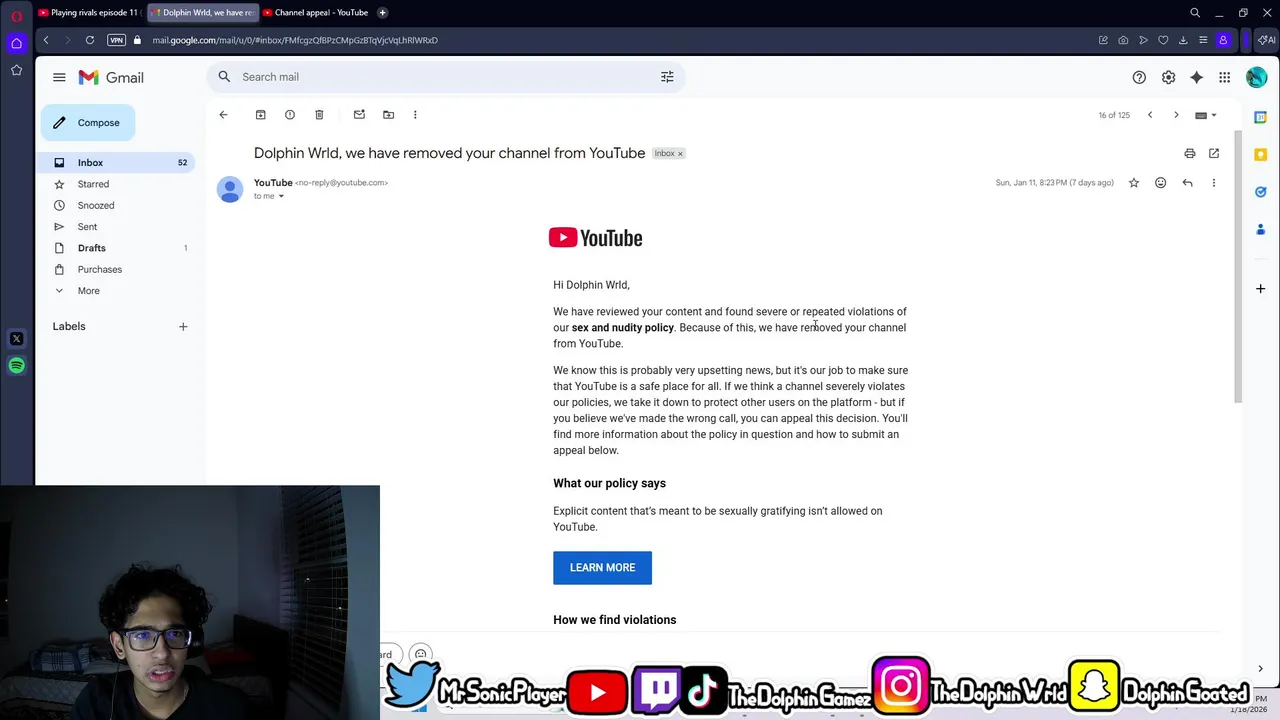
Task: Open Opera snapshot camera icon
Action: pos(1123,40)
